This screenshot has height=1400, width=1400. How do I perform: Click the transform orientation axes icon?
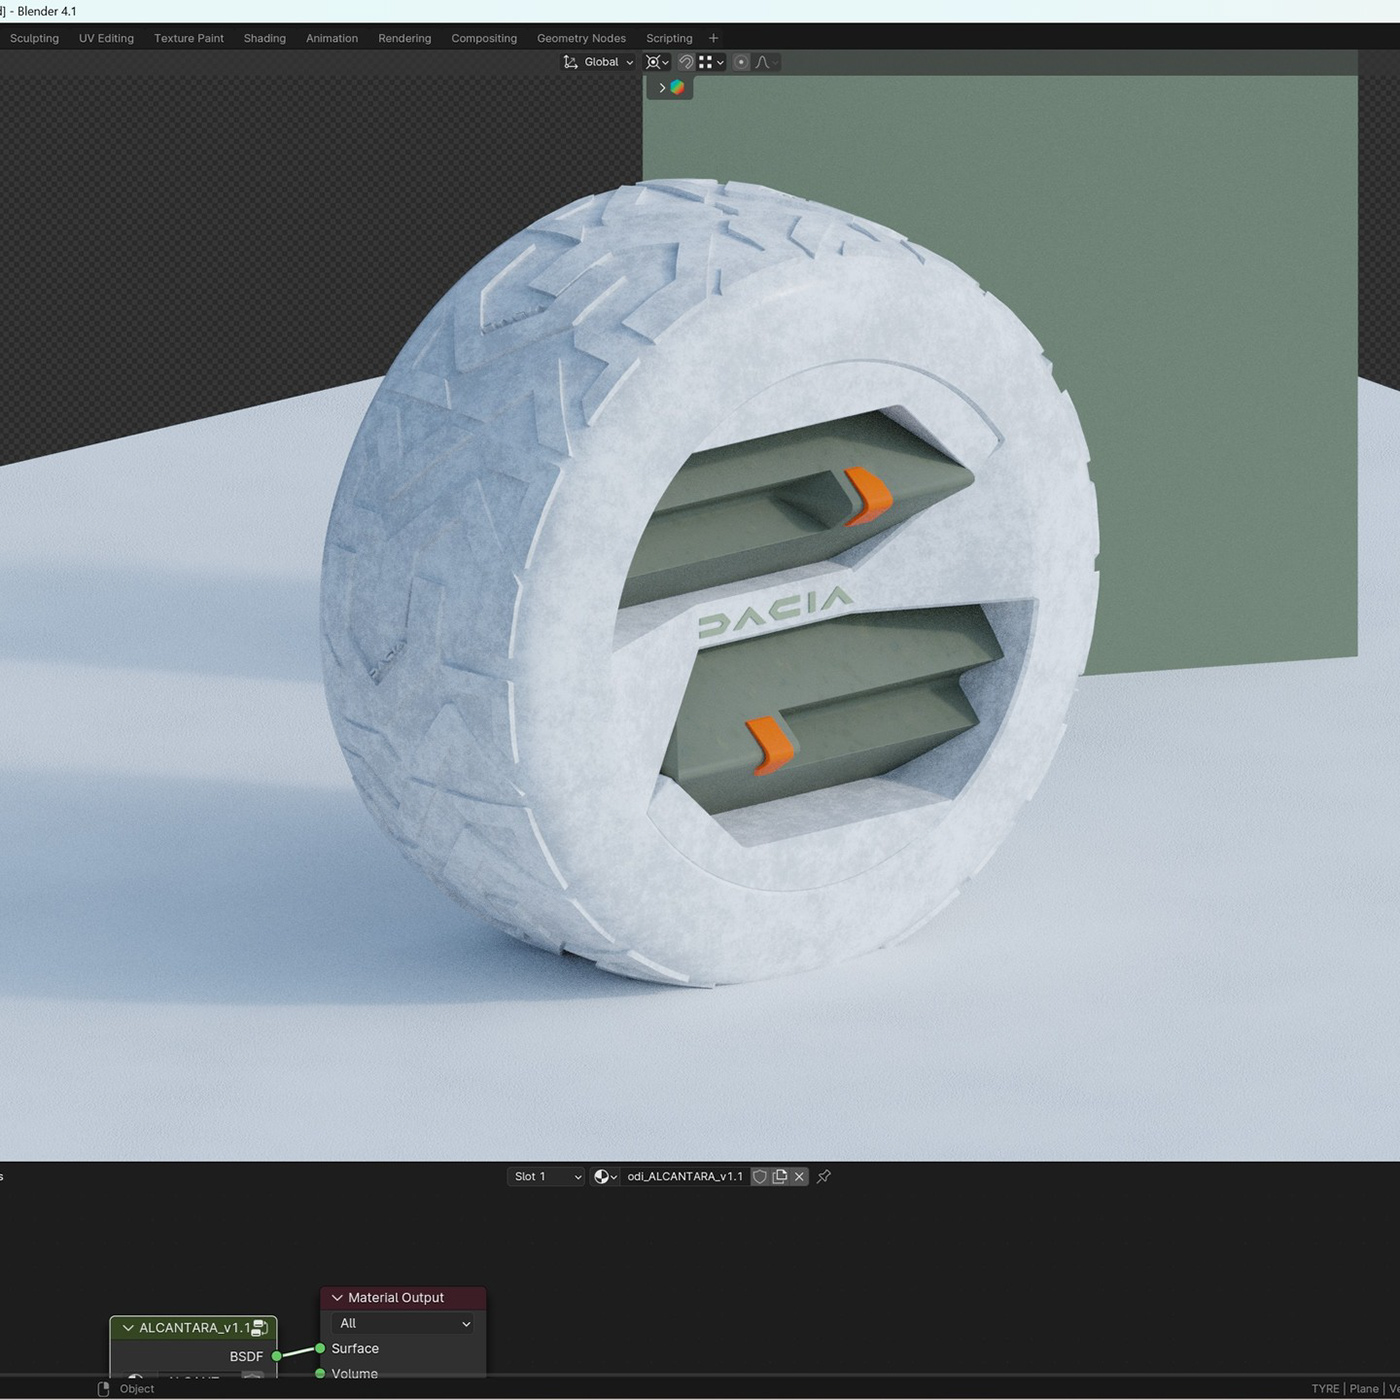pyautogui.click(x=570, y=62)
